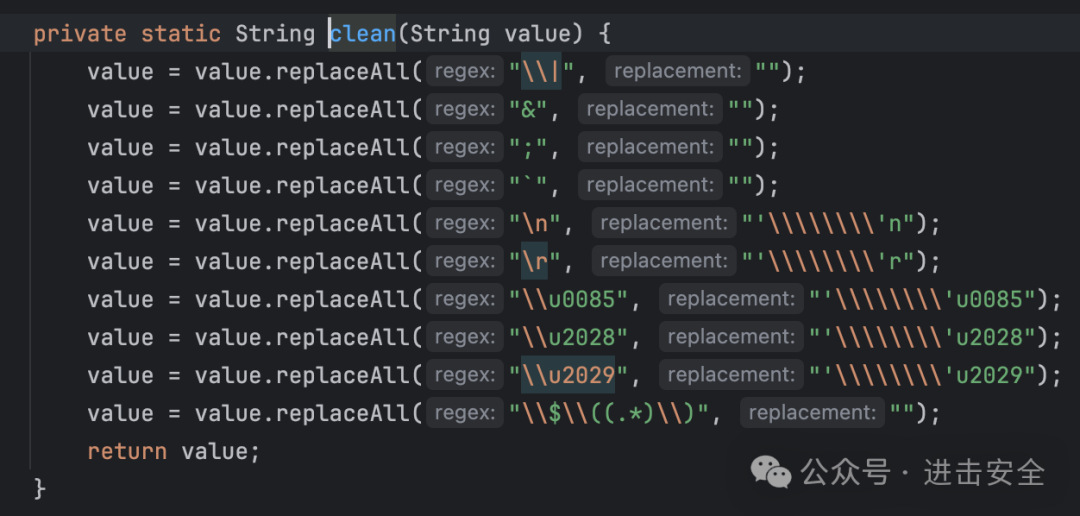This screenshot has height=516, width=1080.
Task: Click the return keyword
Action: pyautogui.click(x=127, y=452)
